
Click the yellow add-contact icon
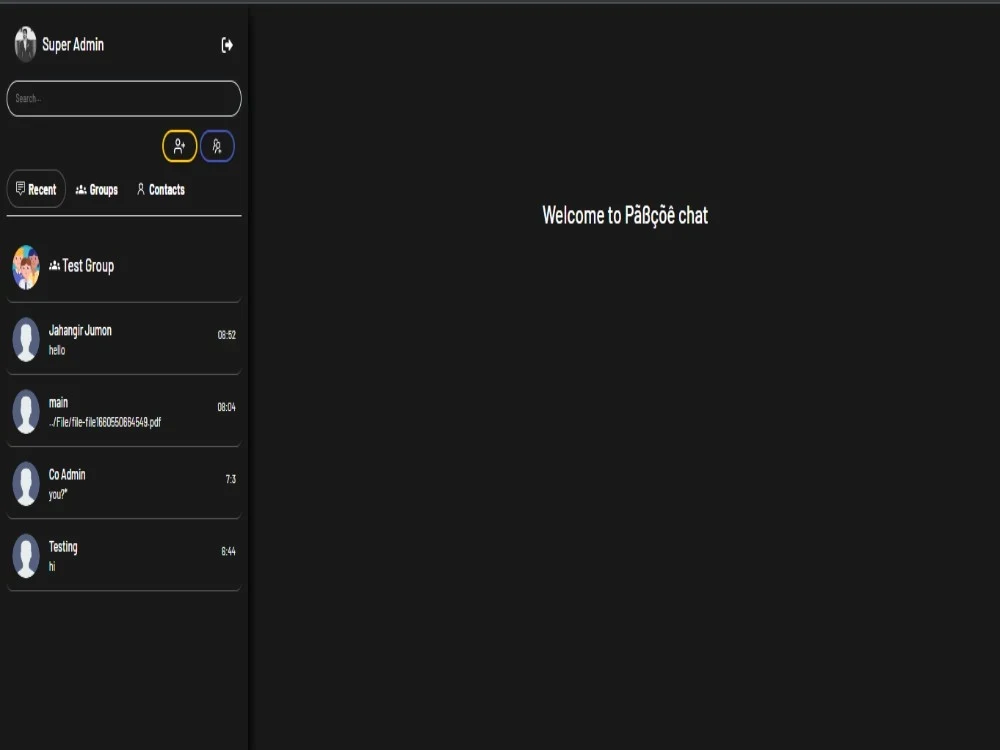tap(180, 146)
